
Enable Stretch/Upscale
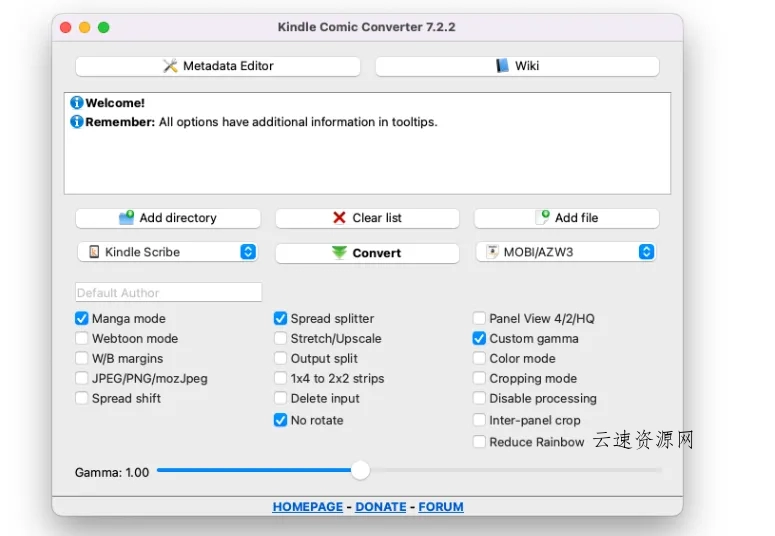pyautogui.click(x=280, y=338)
